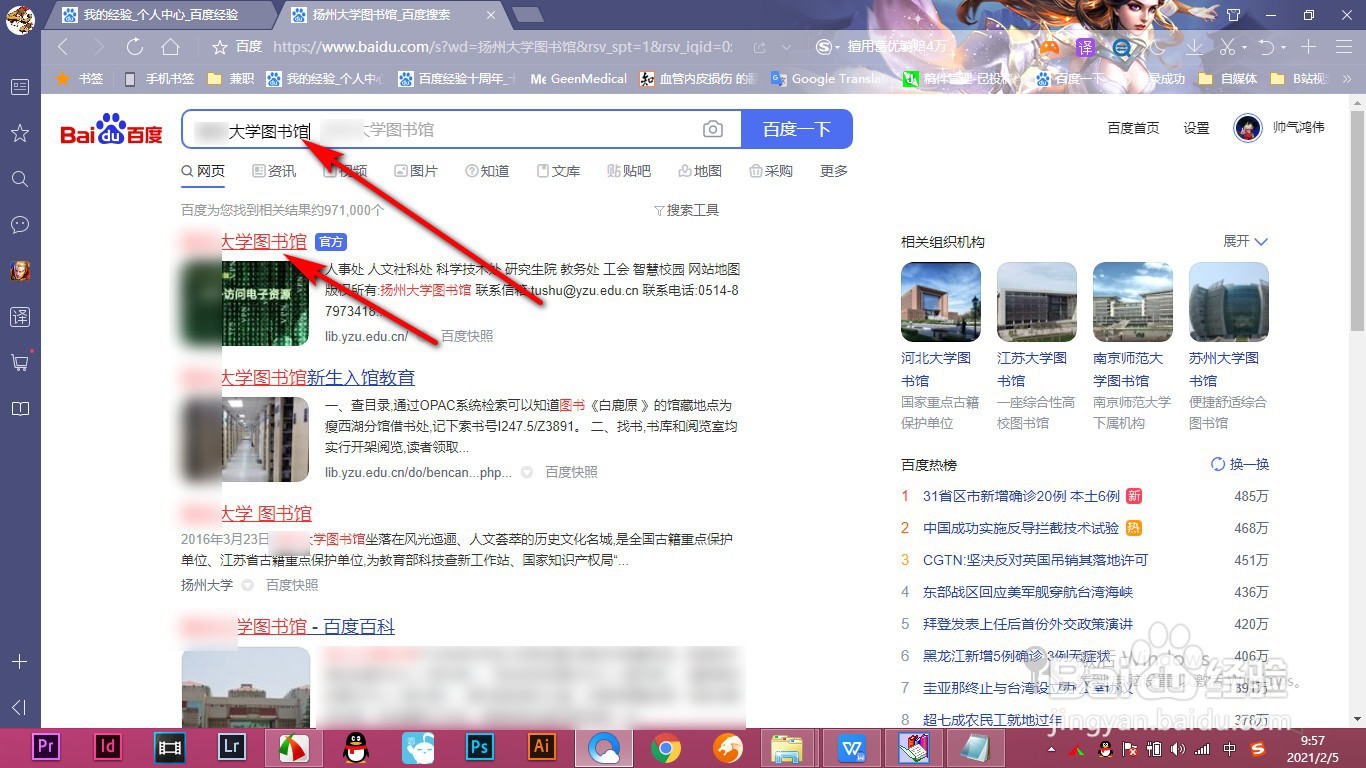This screenshot has height=768, width=1366.
Task: Collapse the sidebar with the arrow icon
Action: (19, 708)
